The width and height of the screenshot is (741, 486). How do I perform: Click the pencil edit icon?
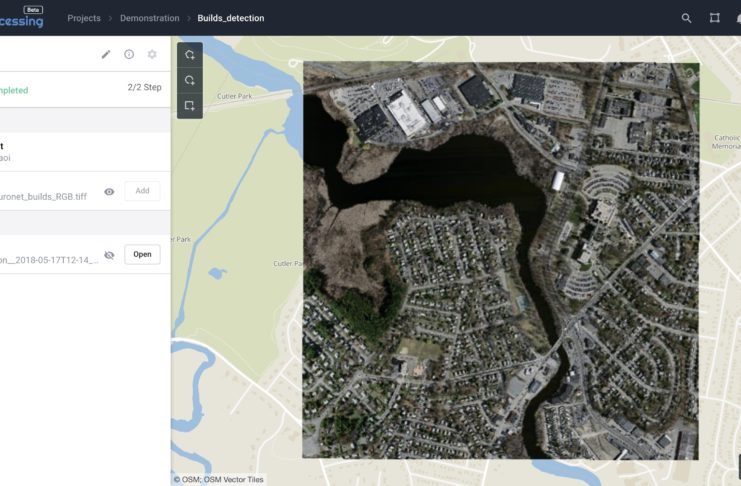(106, 54)
